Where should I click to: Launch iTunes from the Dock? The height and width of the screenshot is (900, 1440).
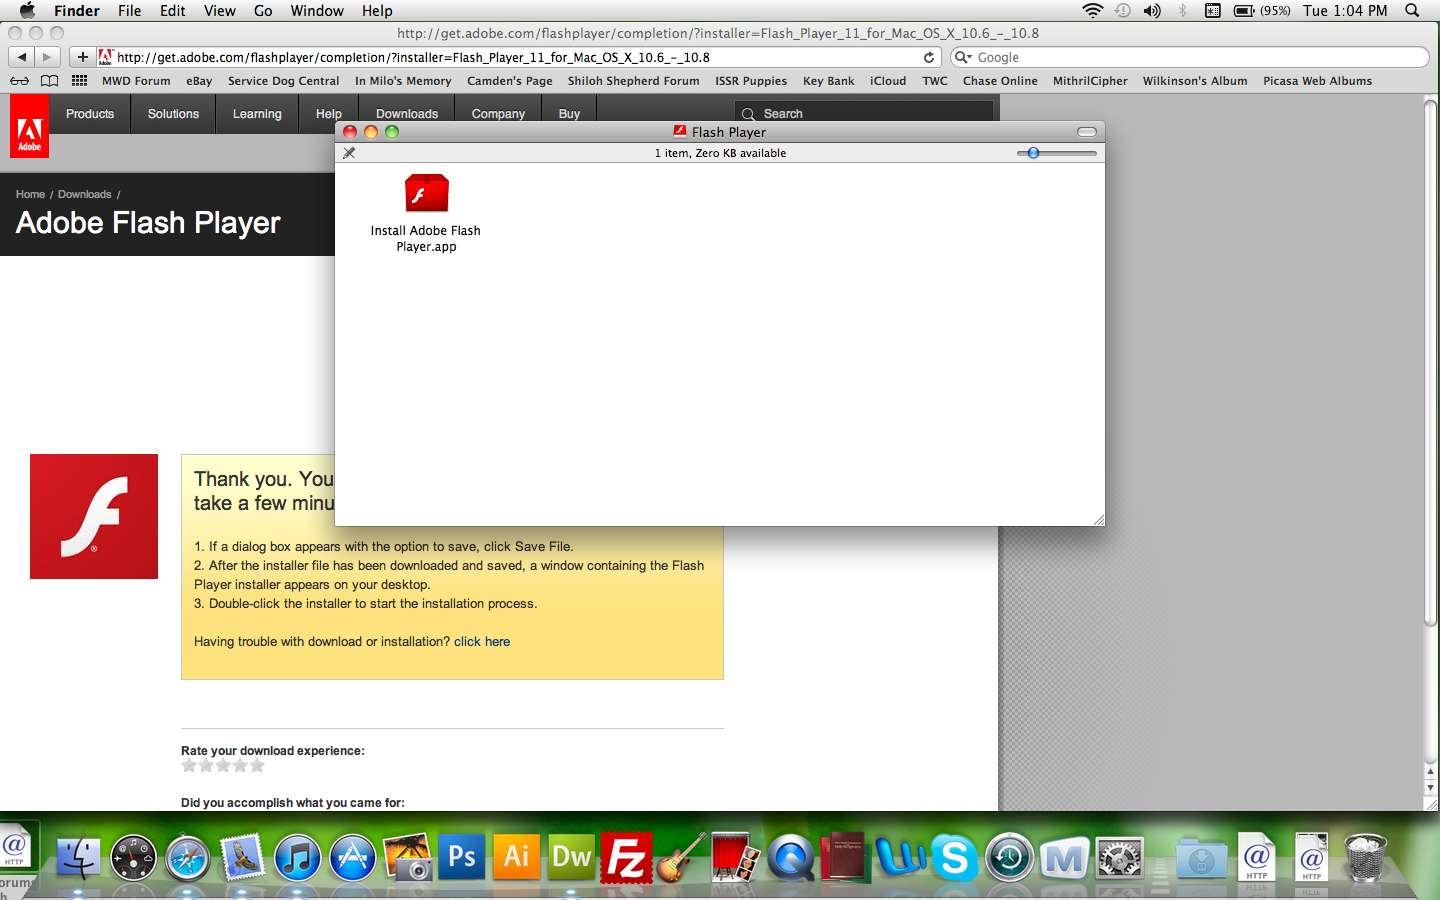[x=297, y=858]
